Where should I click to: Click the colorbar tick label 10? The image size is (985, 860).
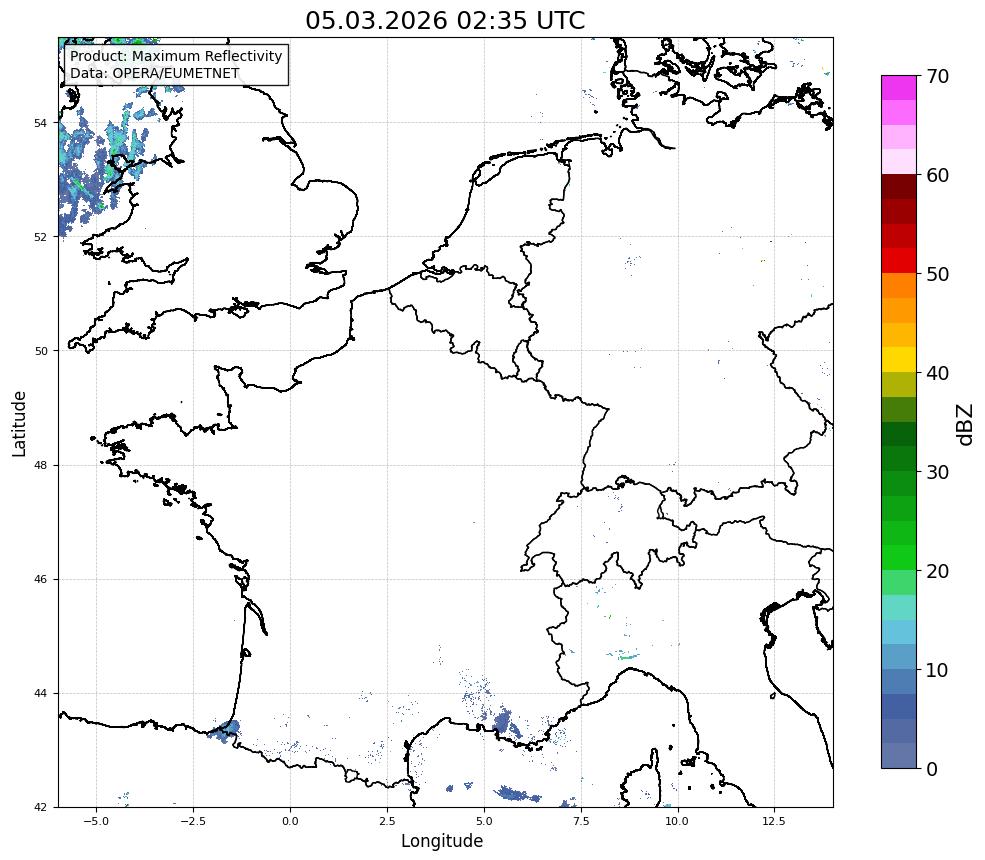(x=937, y=670)
